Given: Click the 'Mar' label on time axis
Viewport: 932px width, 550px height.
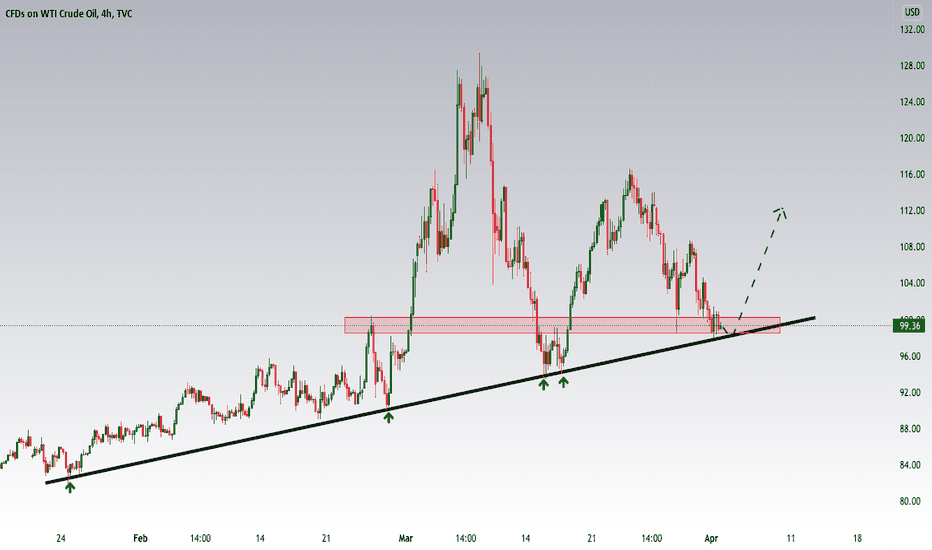Looking at the screenshot, I should (405, 538).
